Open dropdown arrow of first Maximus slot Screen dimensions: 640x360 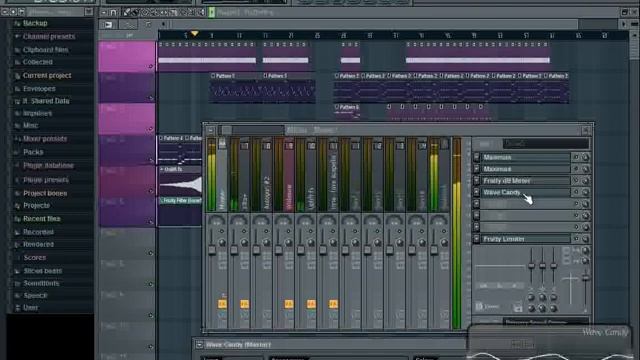(476, 157)
